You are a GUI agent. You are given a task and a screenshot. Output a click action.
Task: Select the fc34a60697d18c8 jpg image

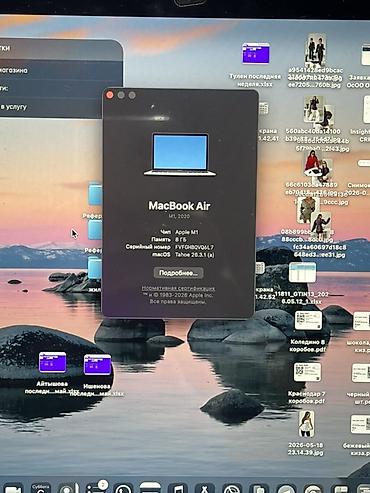(x=321, y=224)
